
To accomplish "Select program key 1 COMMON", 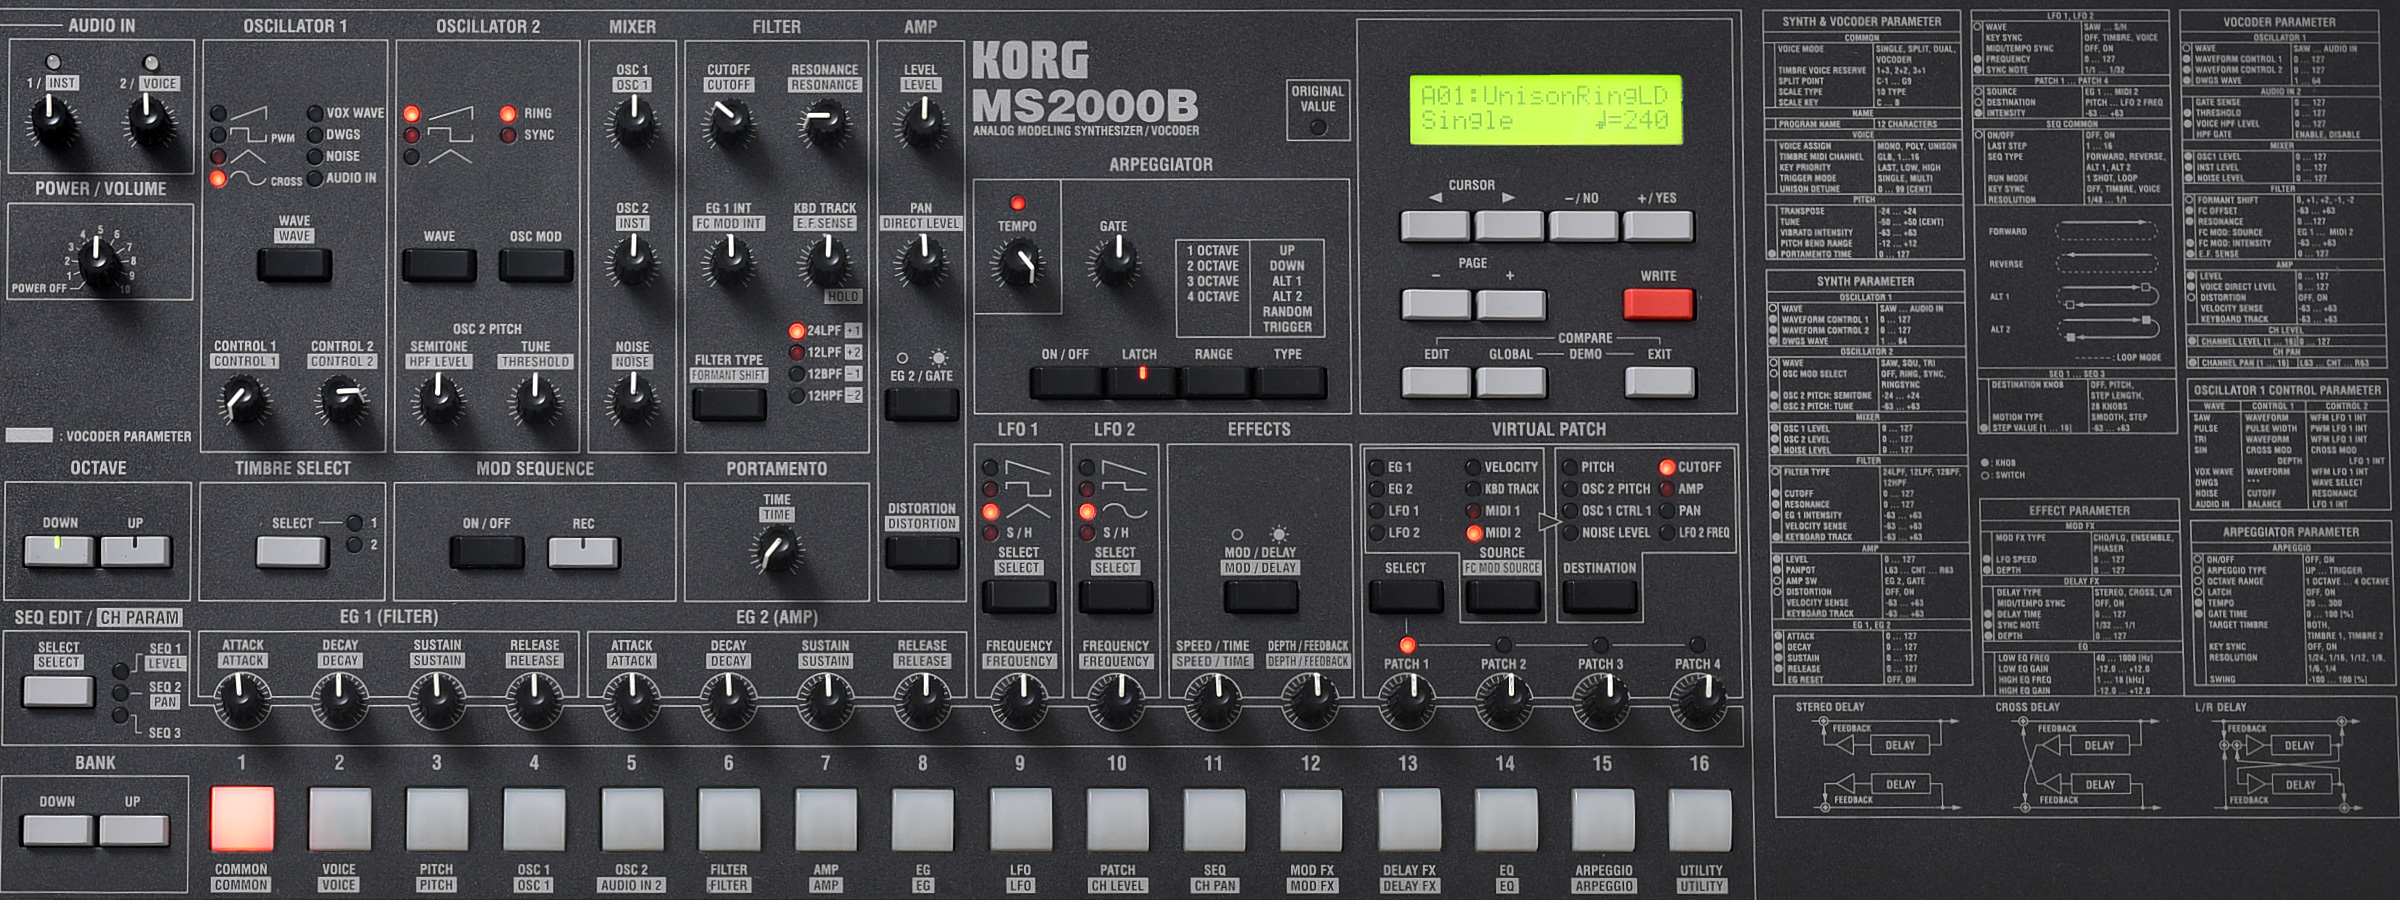I will pyautogui.click(x=241, y=819).
